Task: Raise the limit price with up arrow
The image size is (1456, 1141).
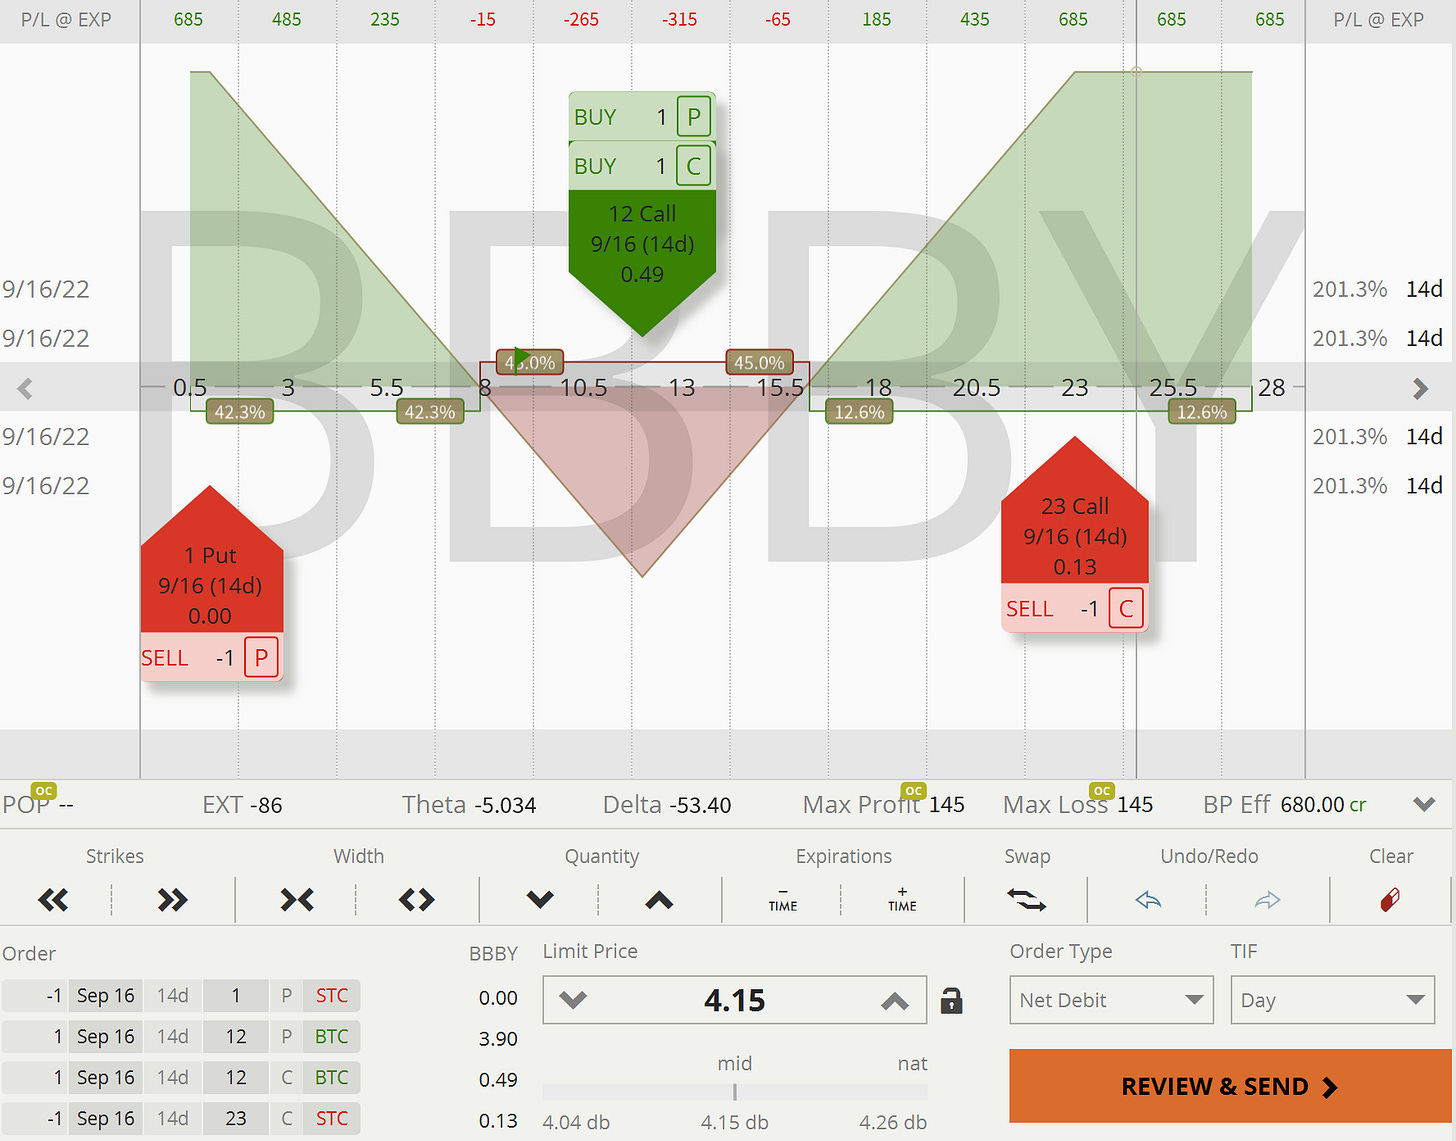Action: coord(895,1000)
